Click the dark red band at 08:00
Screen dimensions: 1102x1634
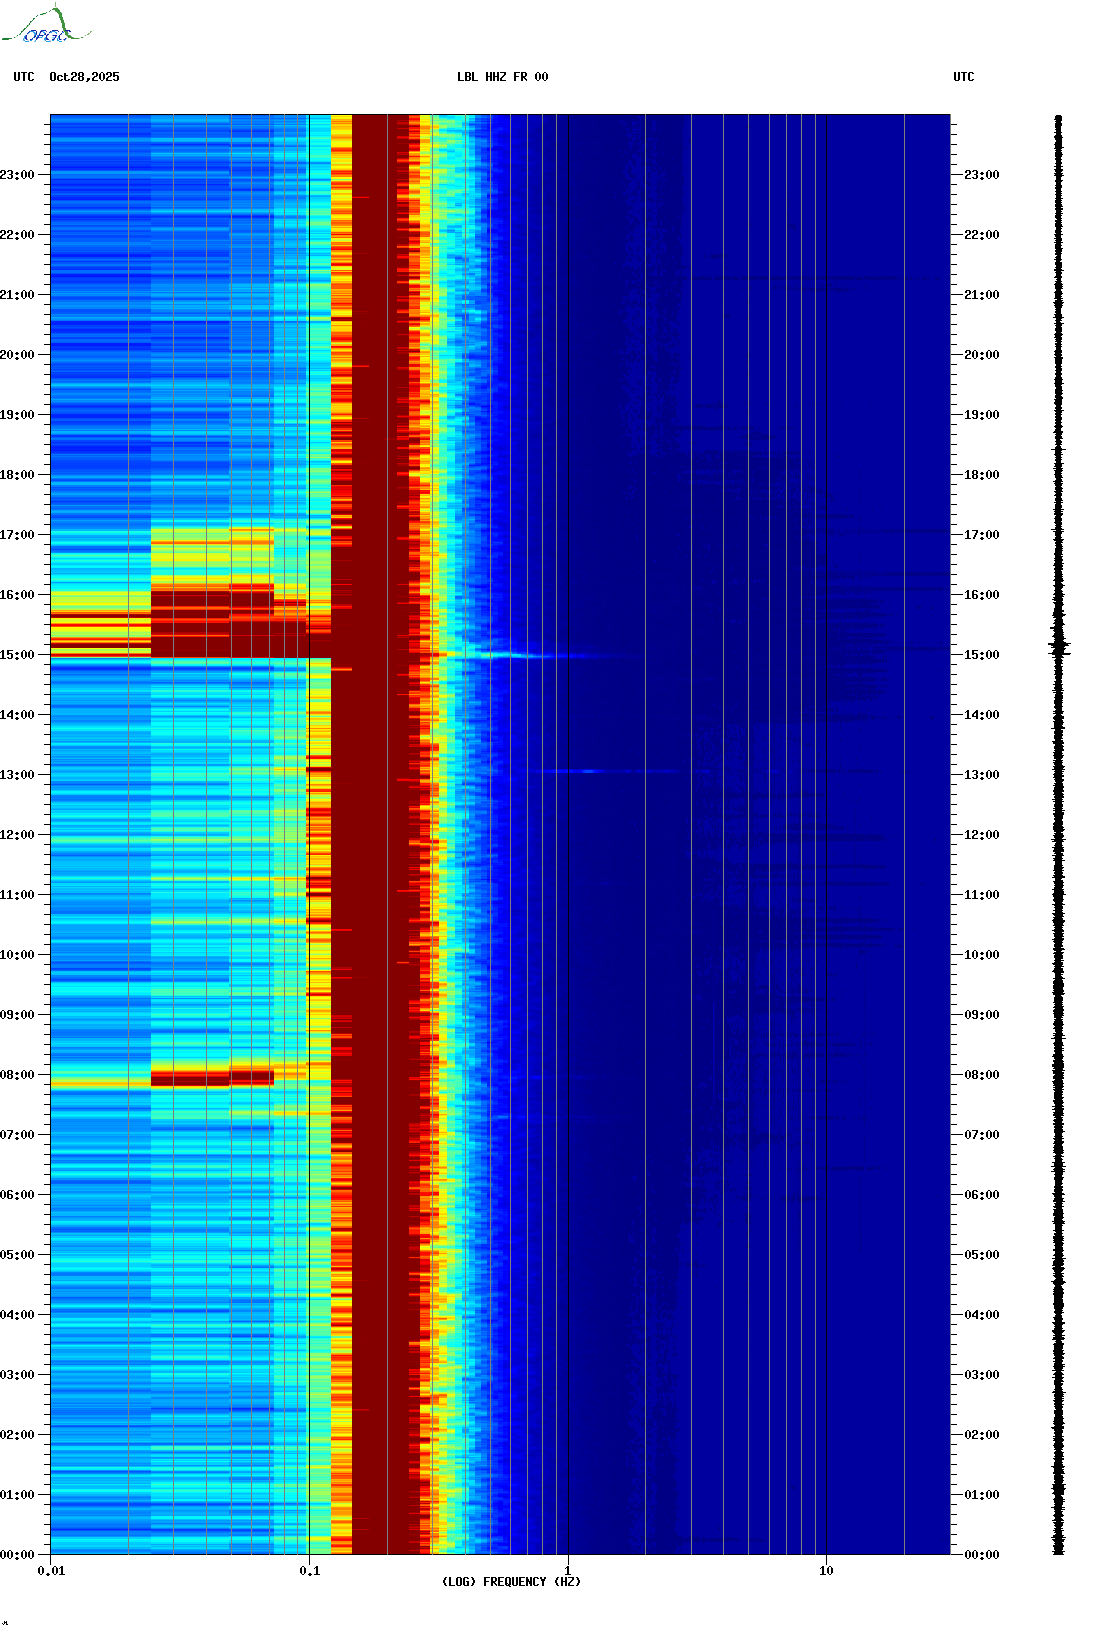point(212,1077)
